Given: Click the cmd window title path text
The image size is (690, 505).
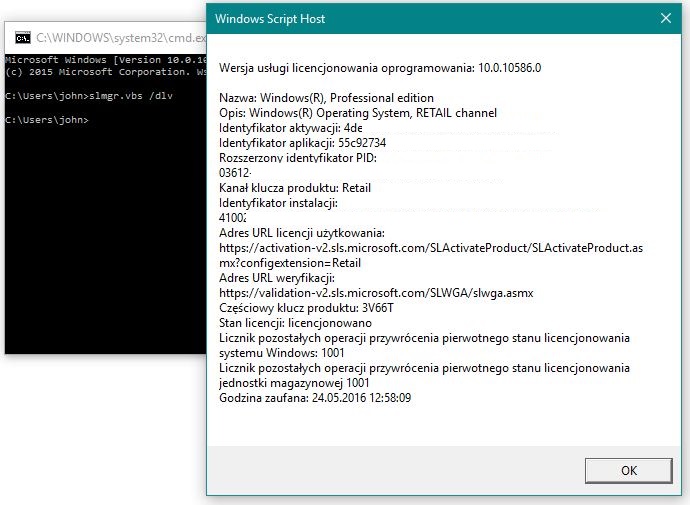Looking at the screenshot, I should coord(121,38).
